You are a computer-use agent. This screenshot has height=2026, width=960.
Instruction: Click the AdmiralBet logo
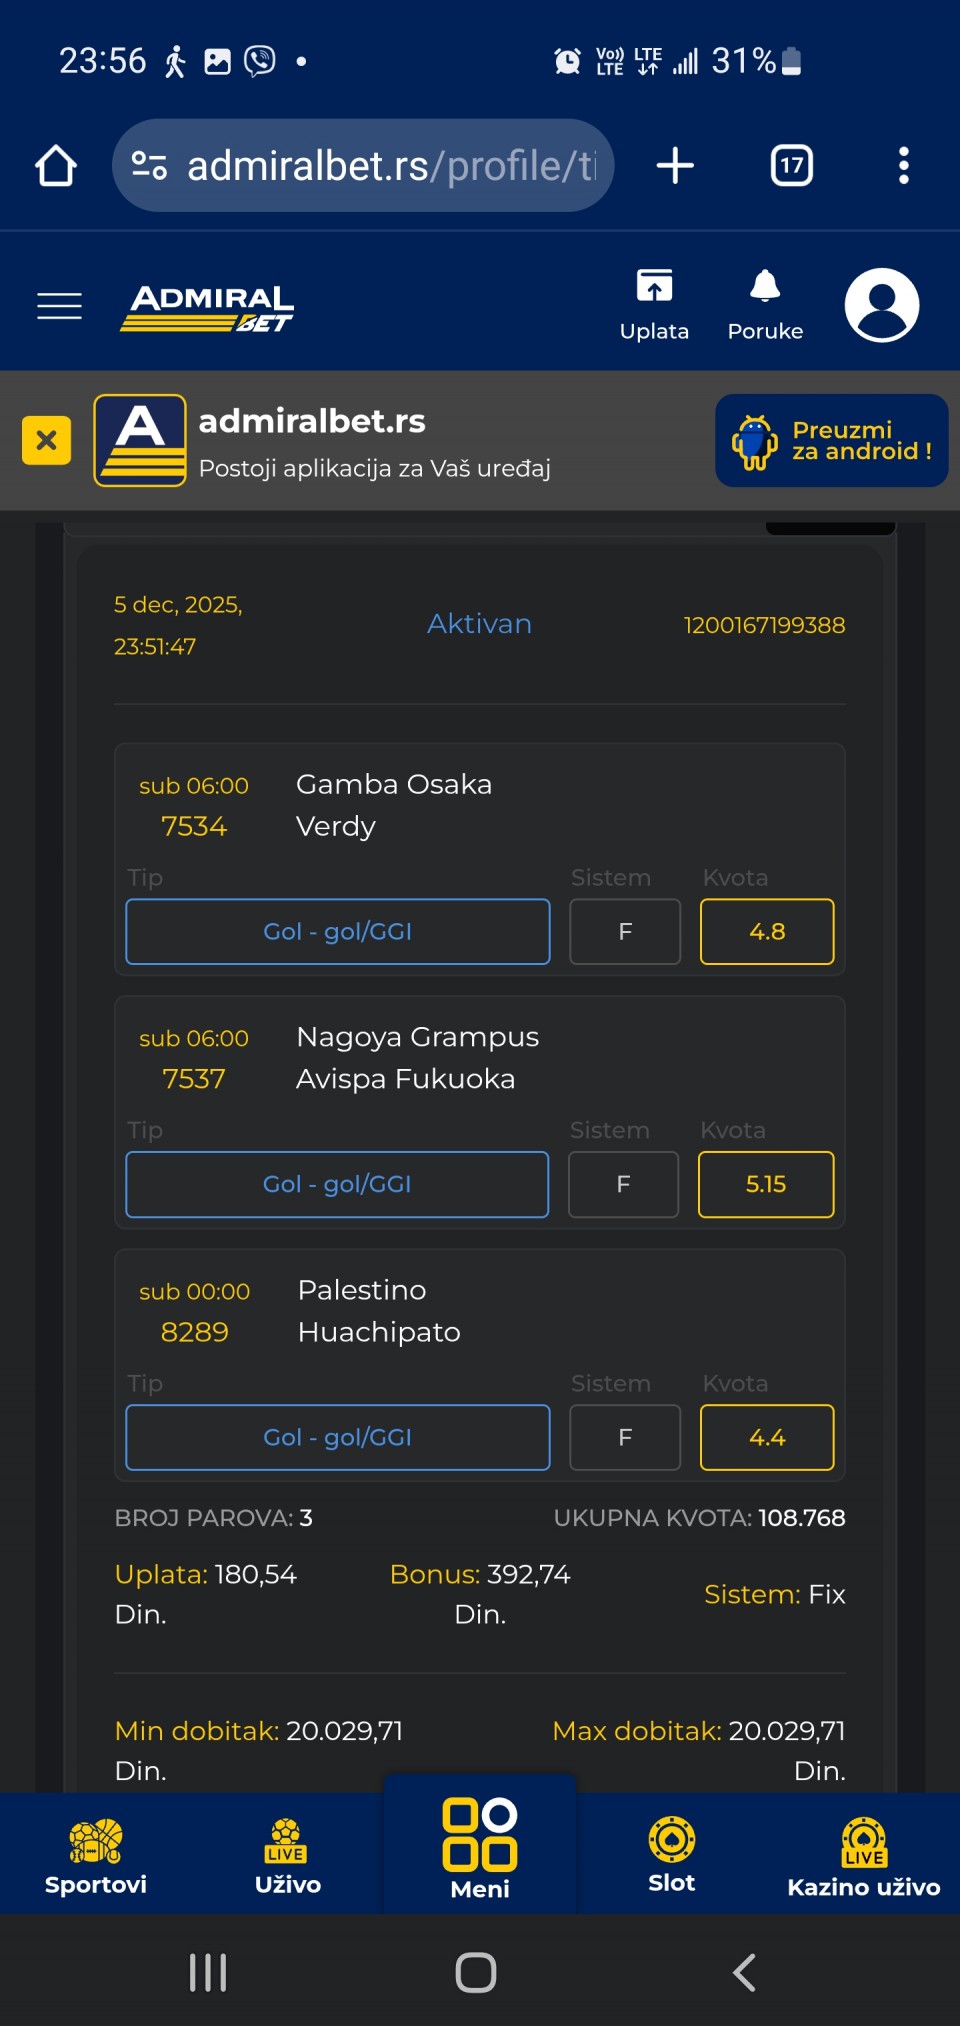pyautogui.click(x=208, y=307)
